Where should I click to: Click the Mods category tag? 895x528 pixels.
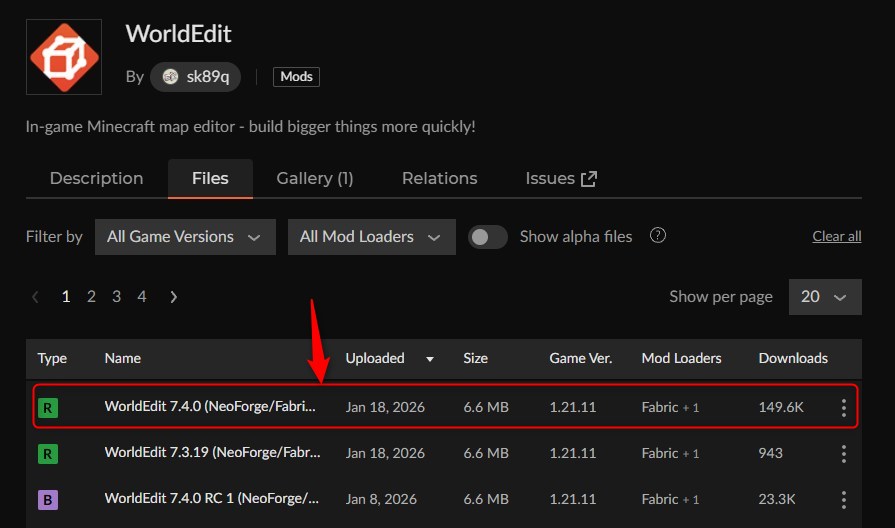[296, 77]
